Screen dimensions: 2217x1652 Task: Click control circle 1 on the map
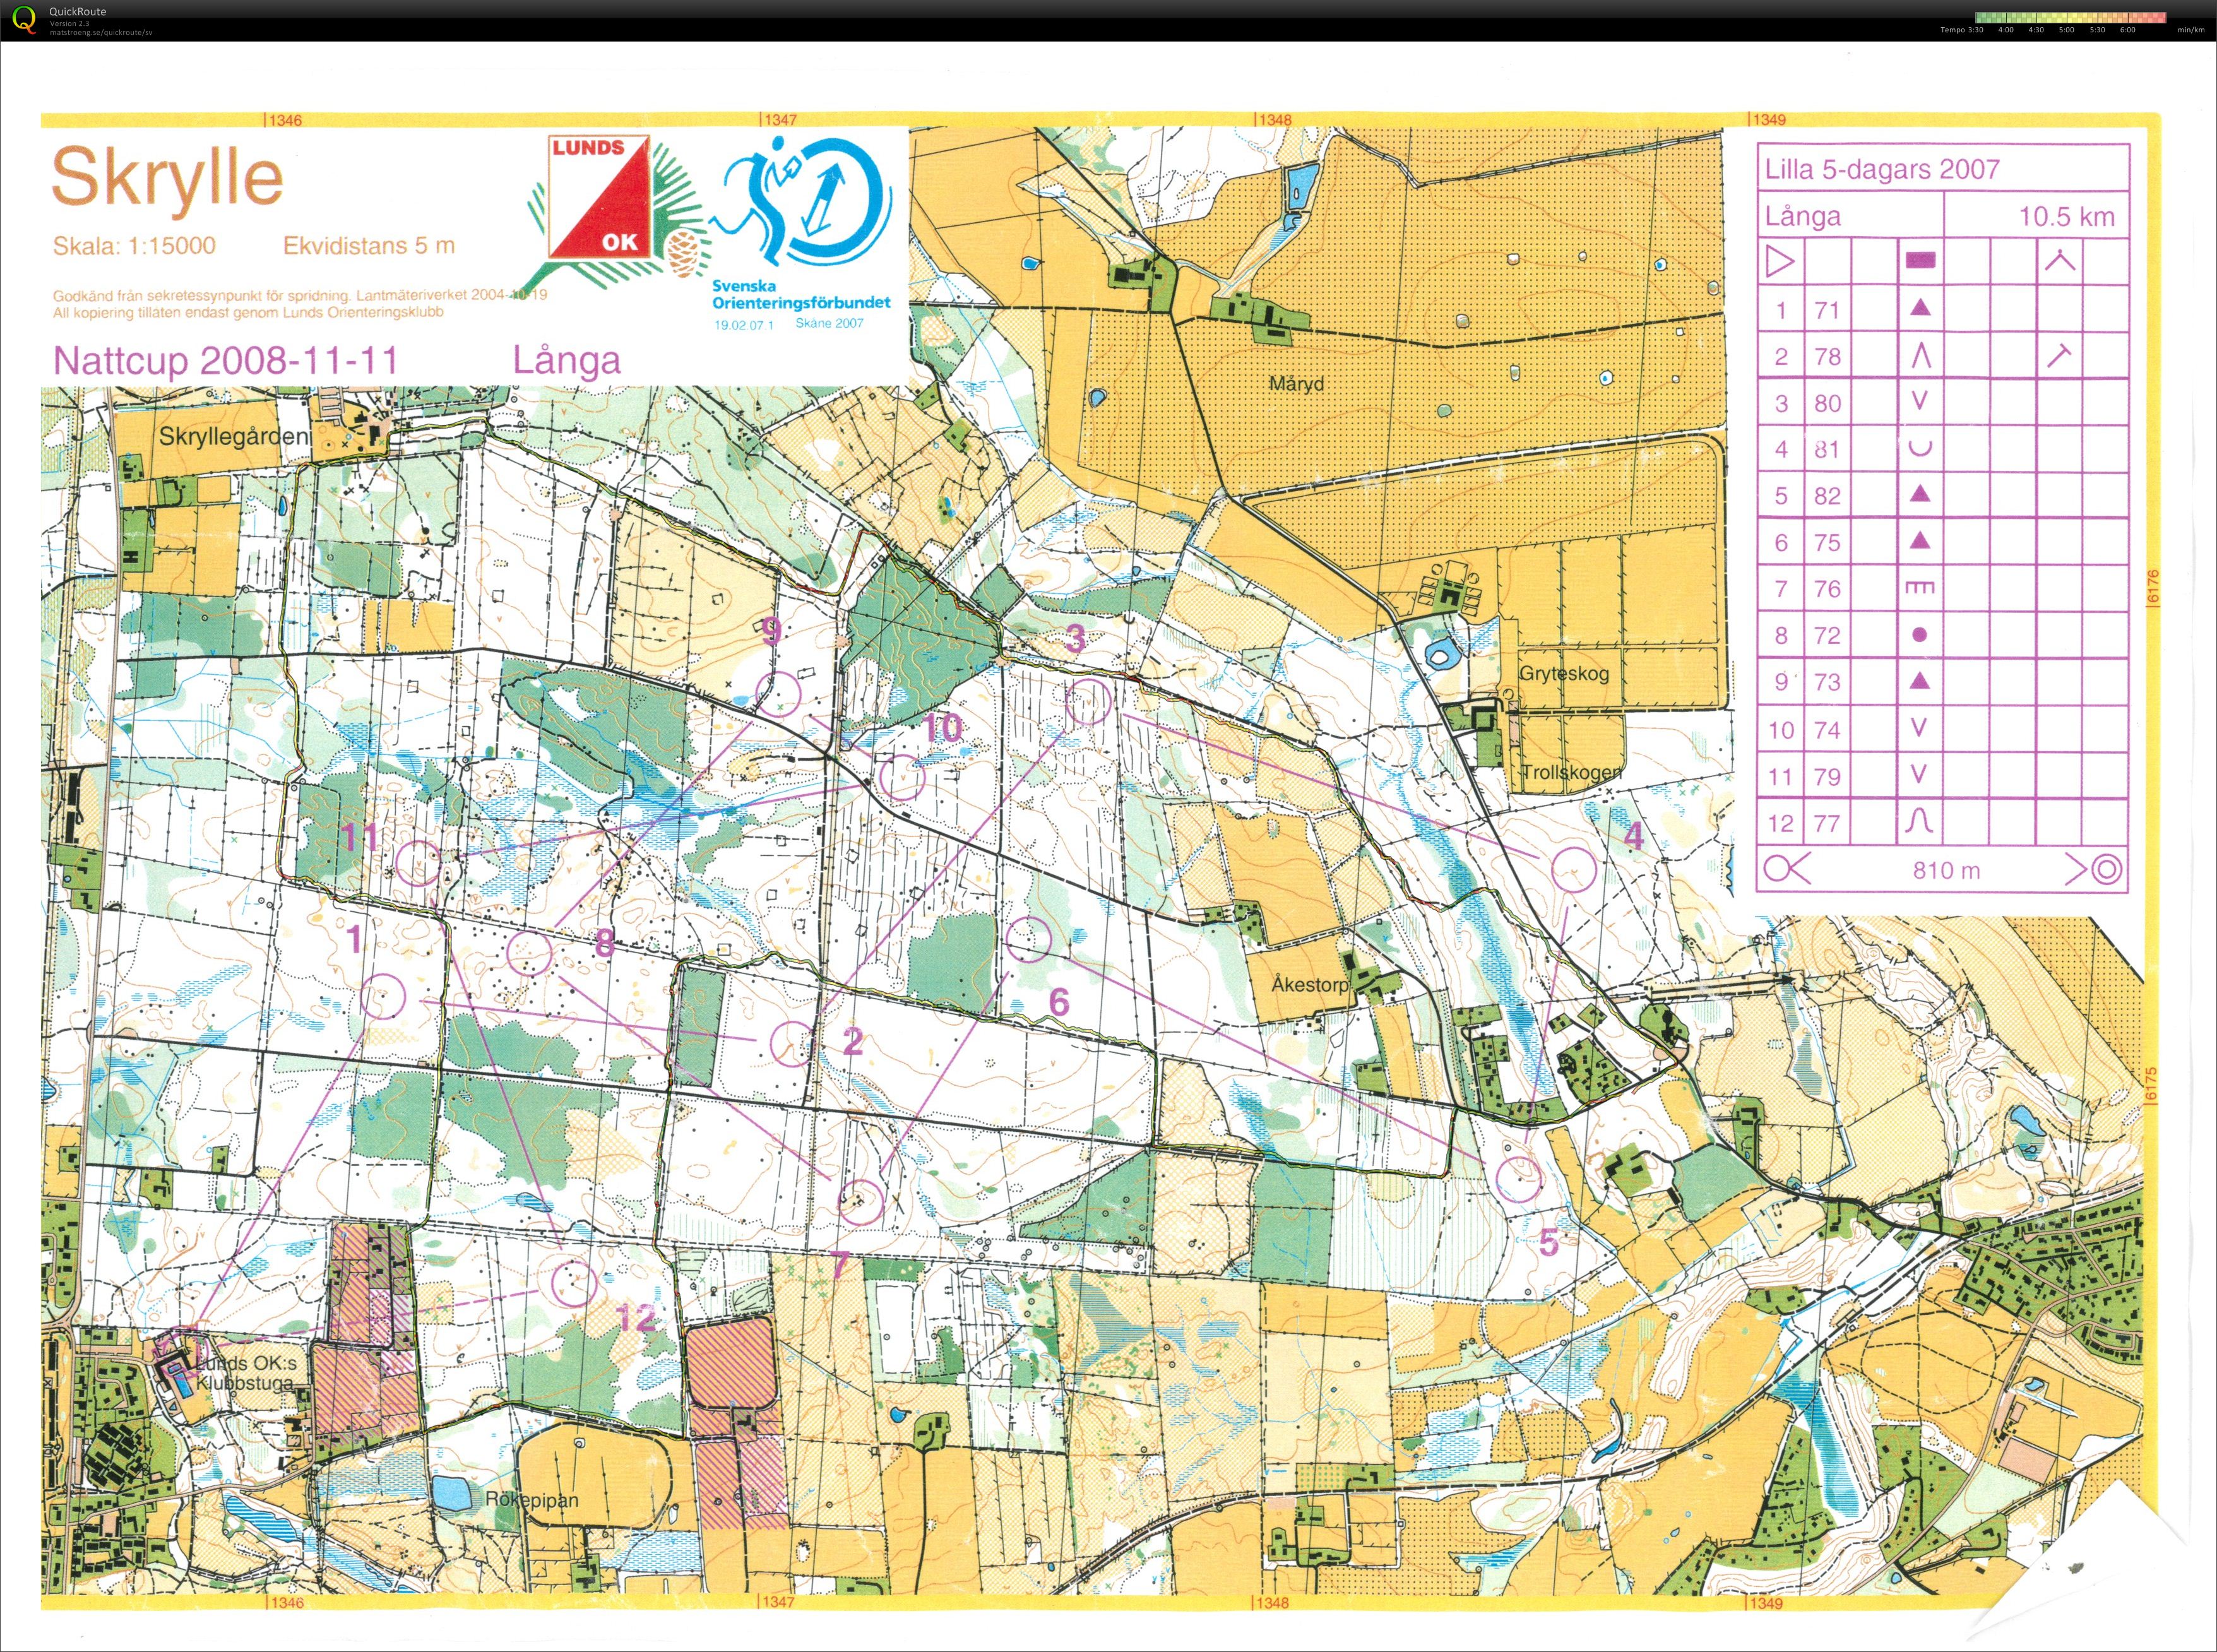tap(382, 996)
